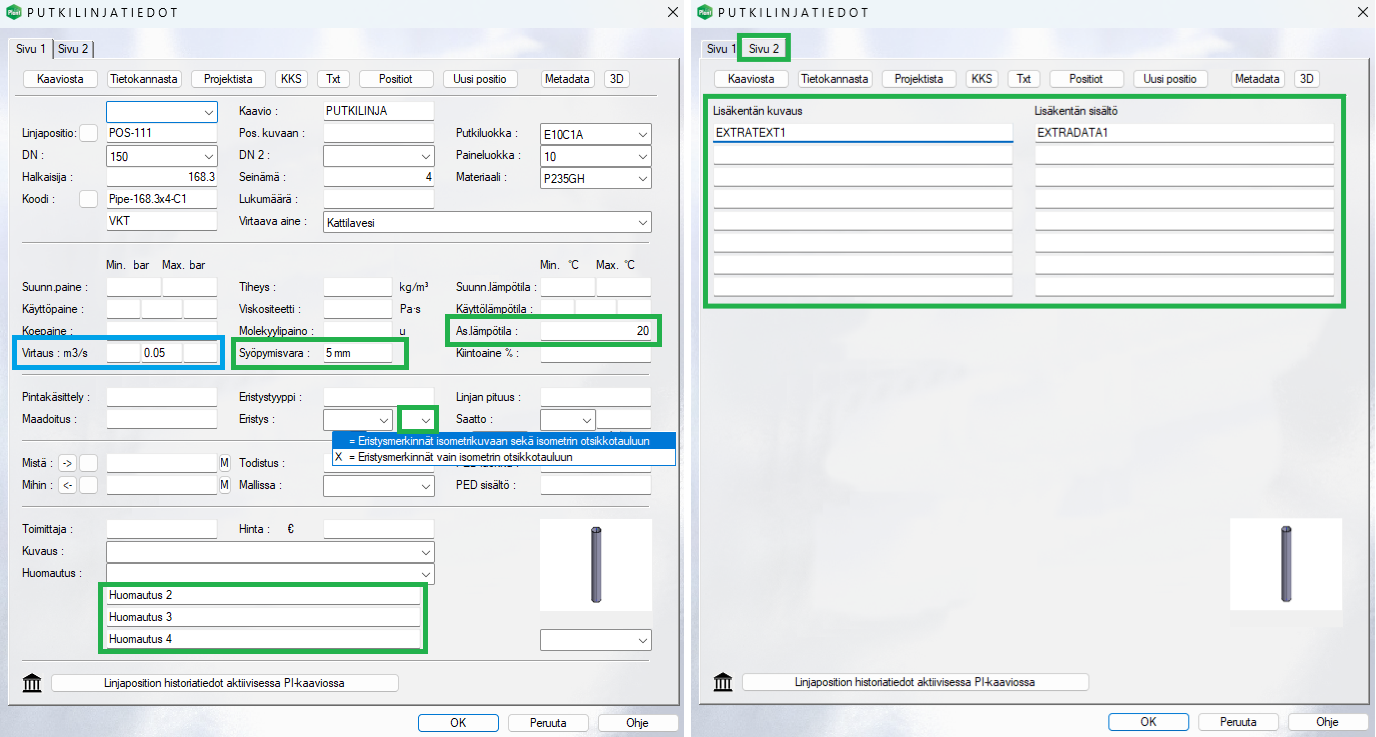
Task: Open the Saatto dropdown
Action: tap(567, 420)
